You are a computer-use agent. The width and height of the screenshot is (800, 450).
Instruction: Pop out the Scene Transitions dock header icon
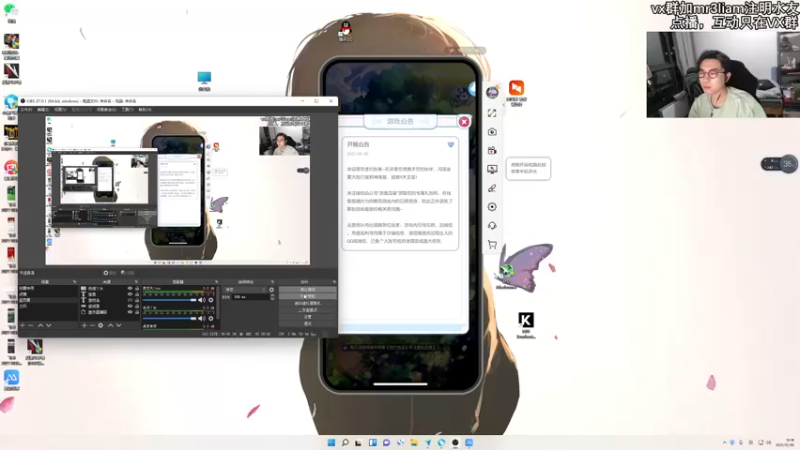click(x=272, y=281)
